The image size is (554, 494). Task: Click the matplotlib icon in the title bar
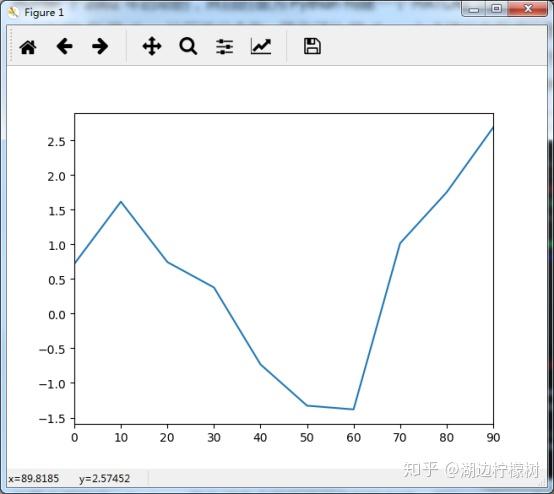click(x=13, y=12)
